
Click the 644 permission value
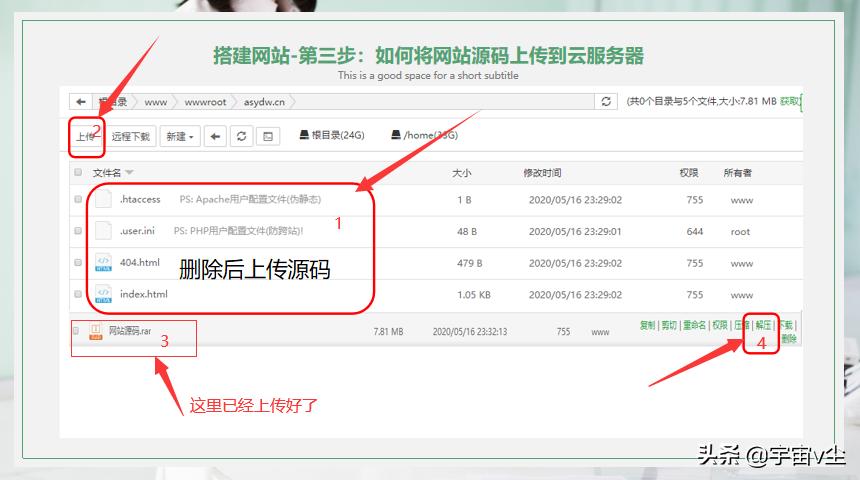[694, 231]
